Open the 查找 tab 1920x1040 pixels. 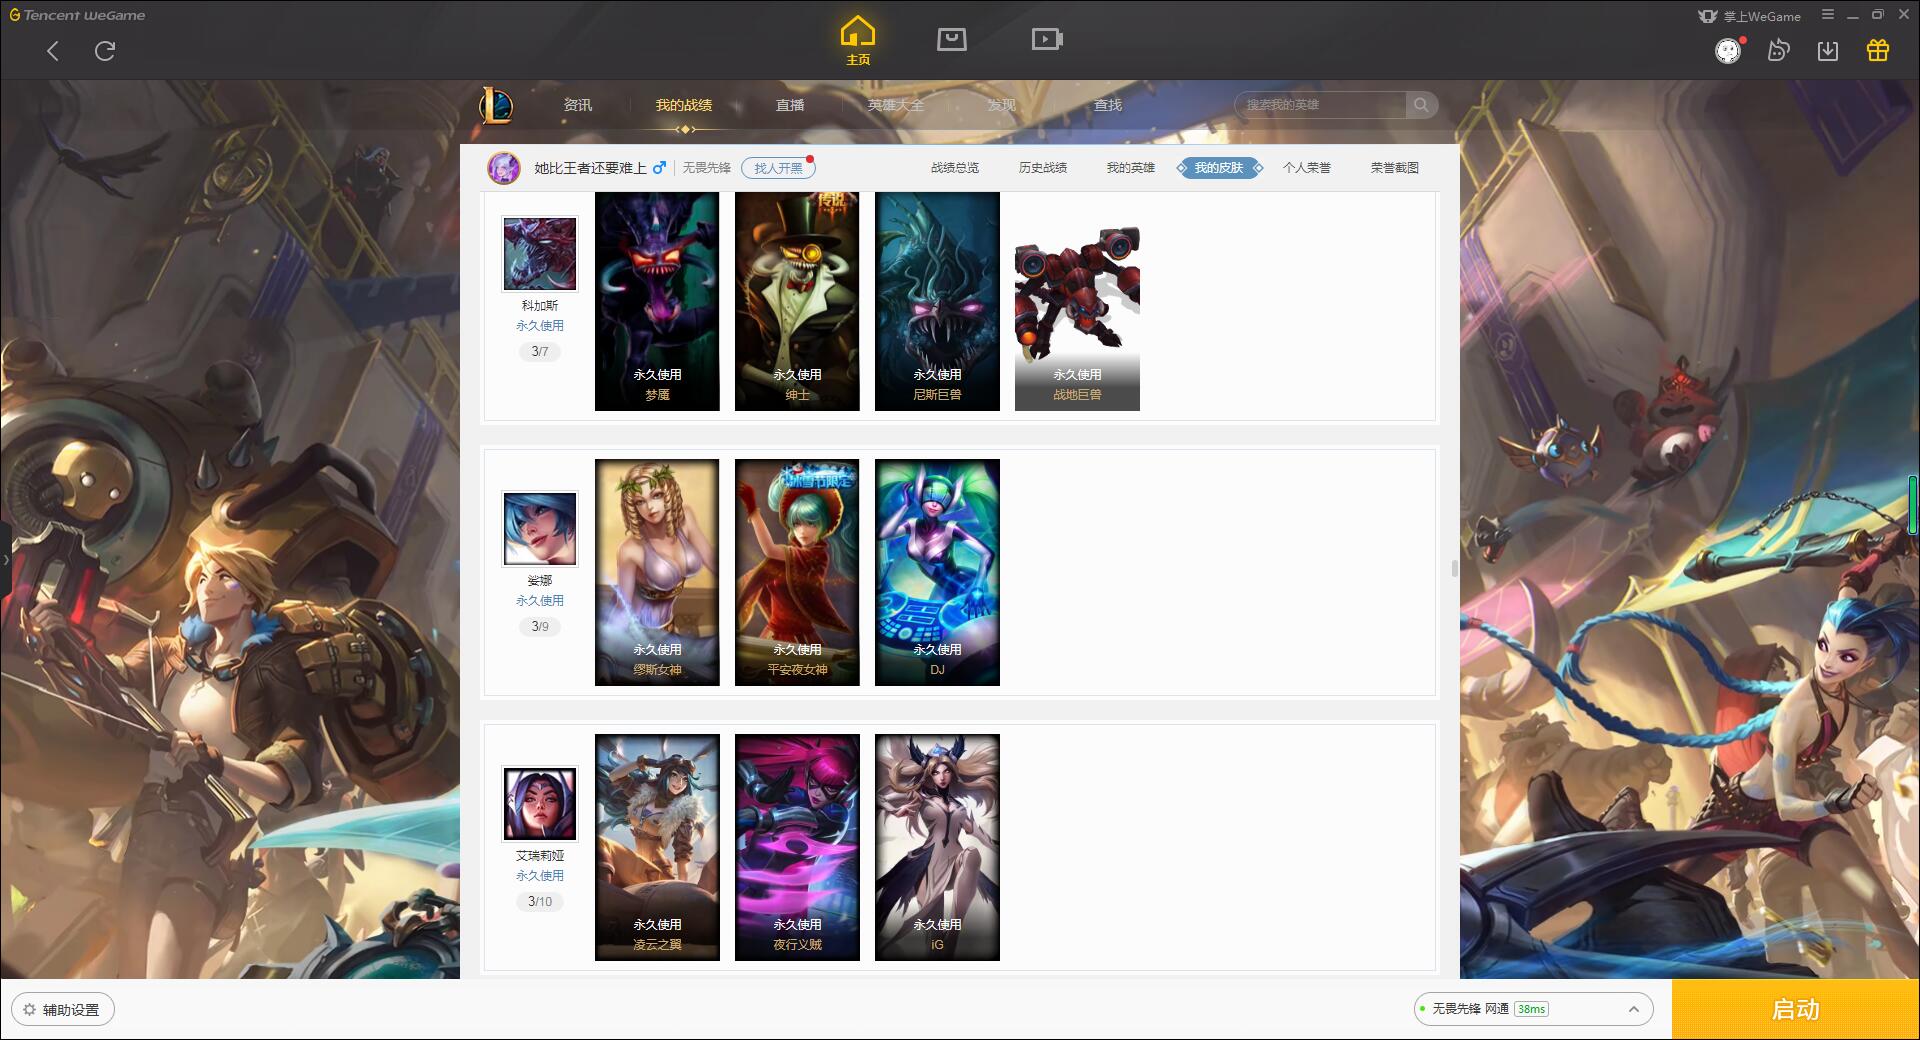(1108, 105)
